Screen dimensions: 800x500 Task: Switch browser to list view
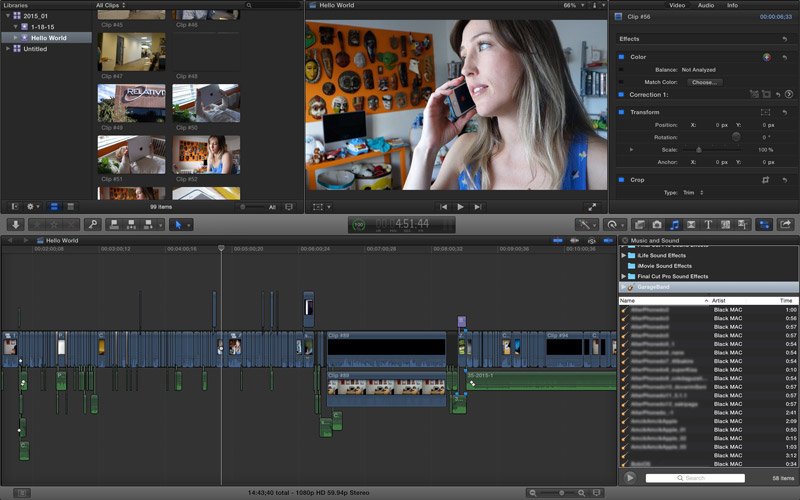pos(71,207)
